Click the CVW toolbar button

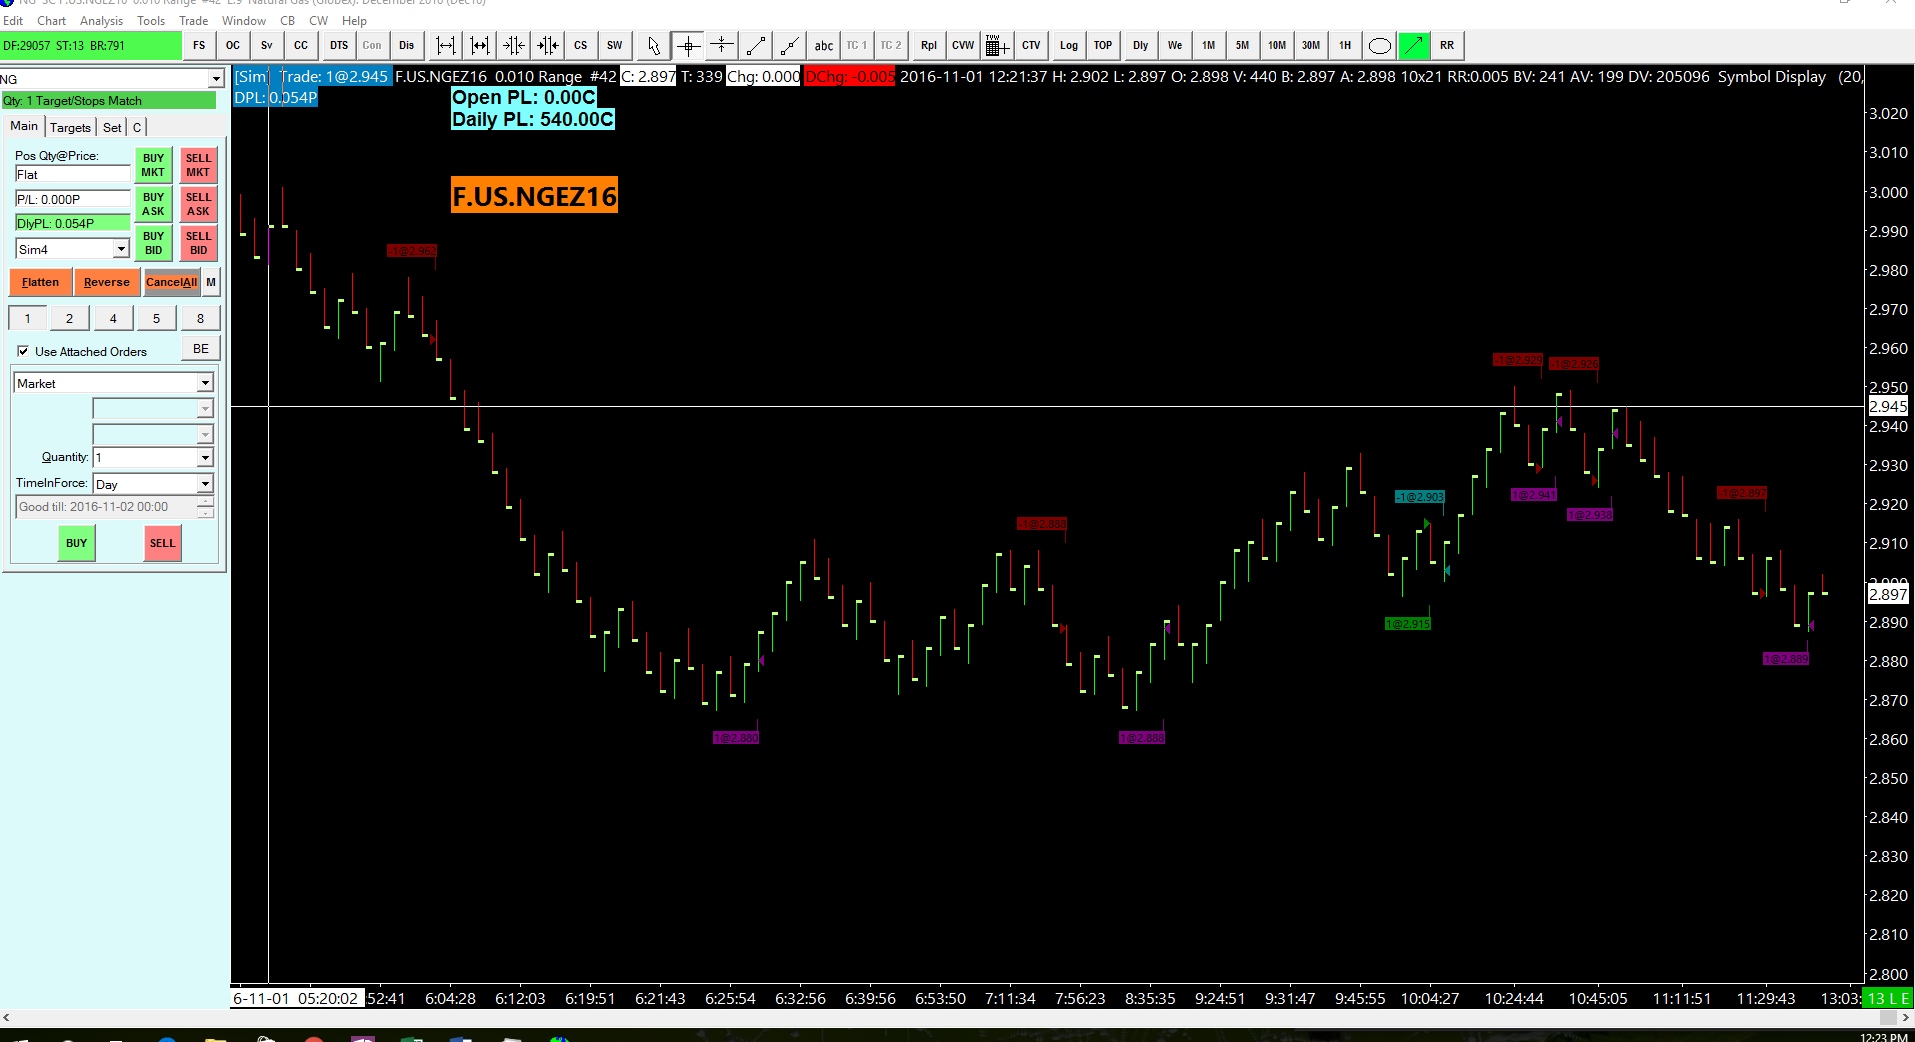[x=963, y=46]
